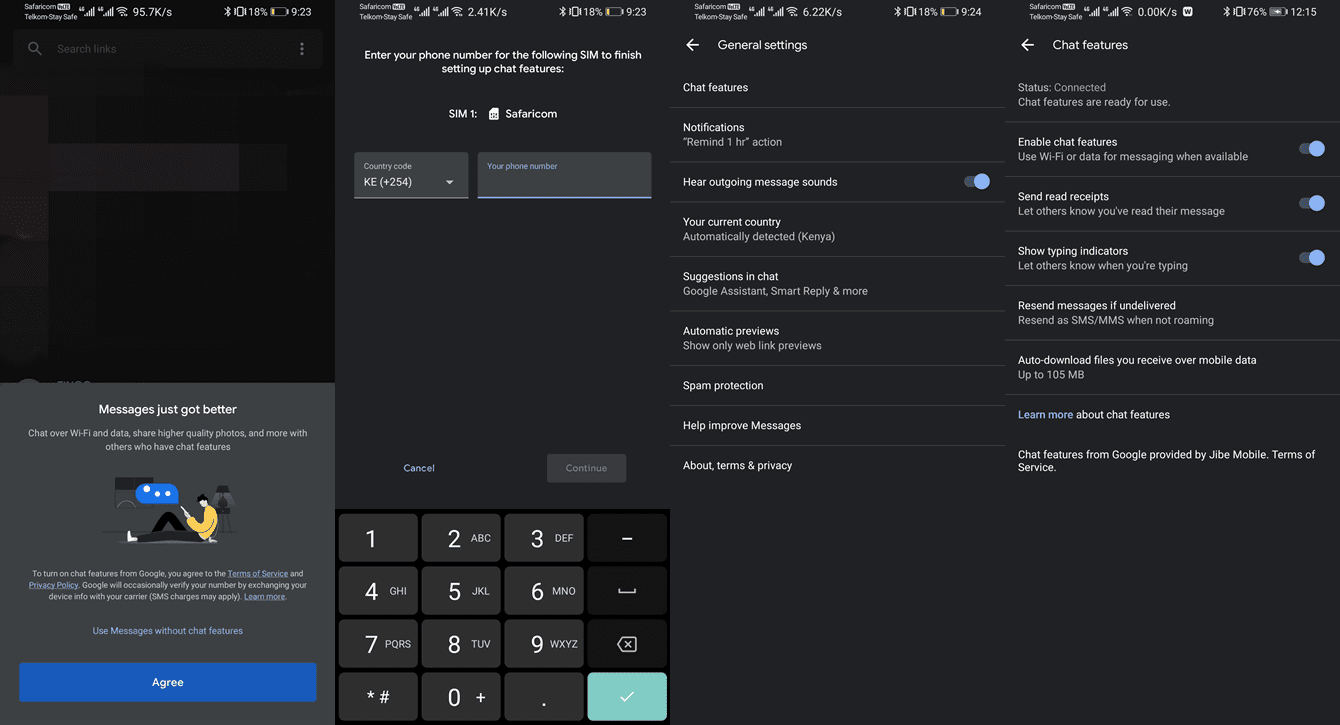1340x725 pixels.
Task: Tap Learn more about chat features
Action: (x=1045, y=414)
